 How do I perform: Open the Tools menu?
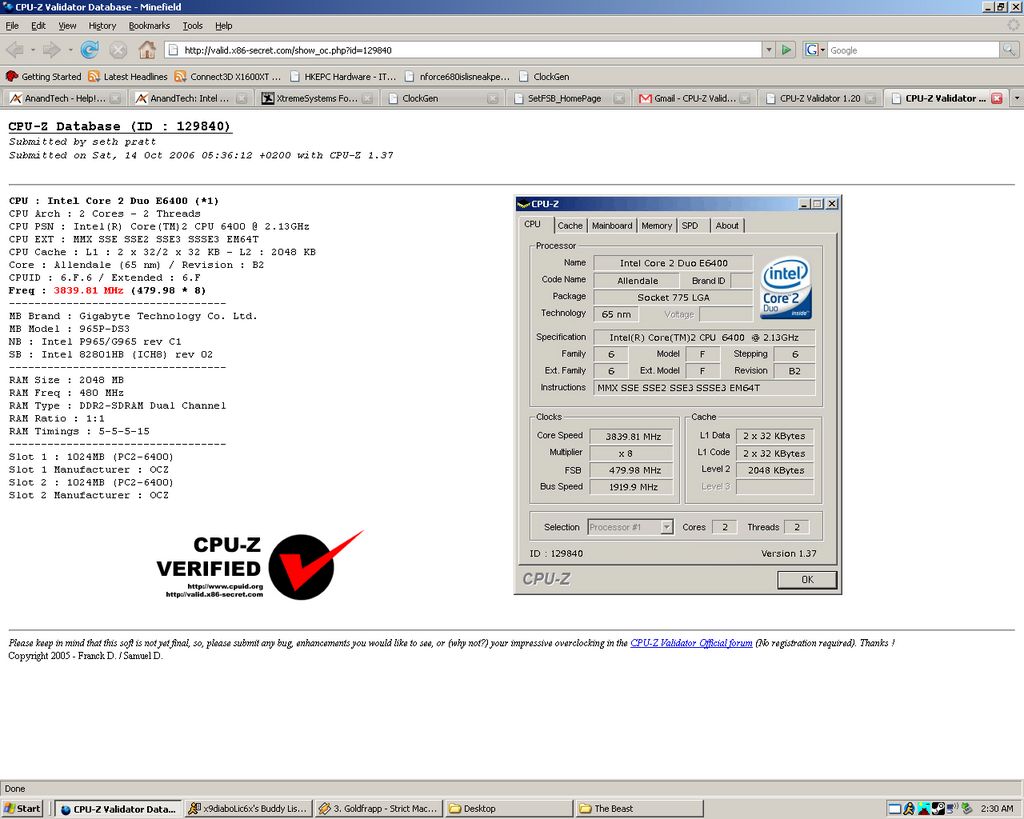tap(192, 25)
